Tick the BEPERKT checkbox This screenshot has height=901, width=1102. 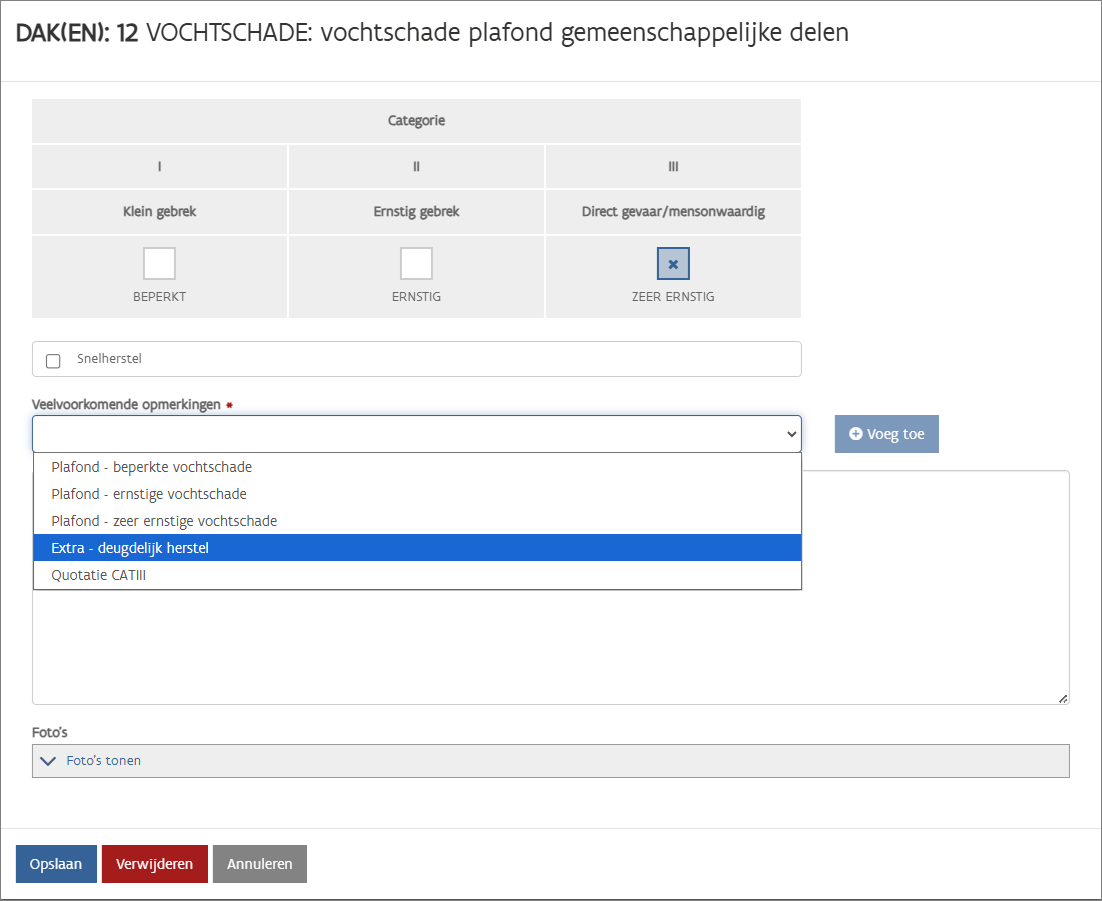pyautogui.click(x=159, y=264)
